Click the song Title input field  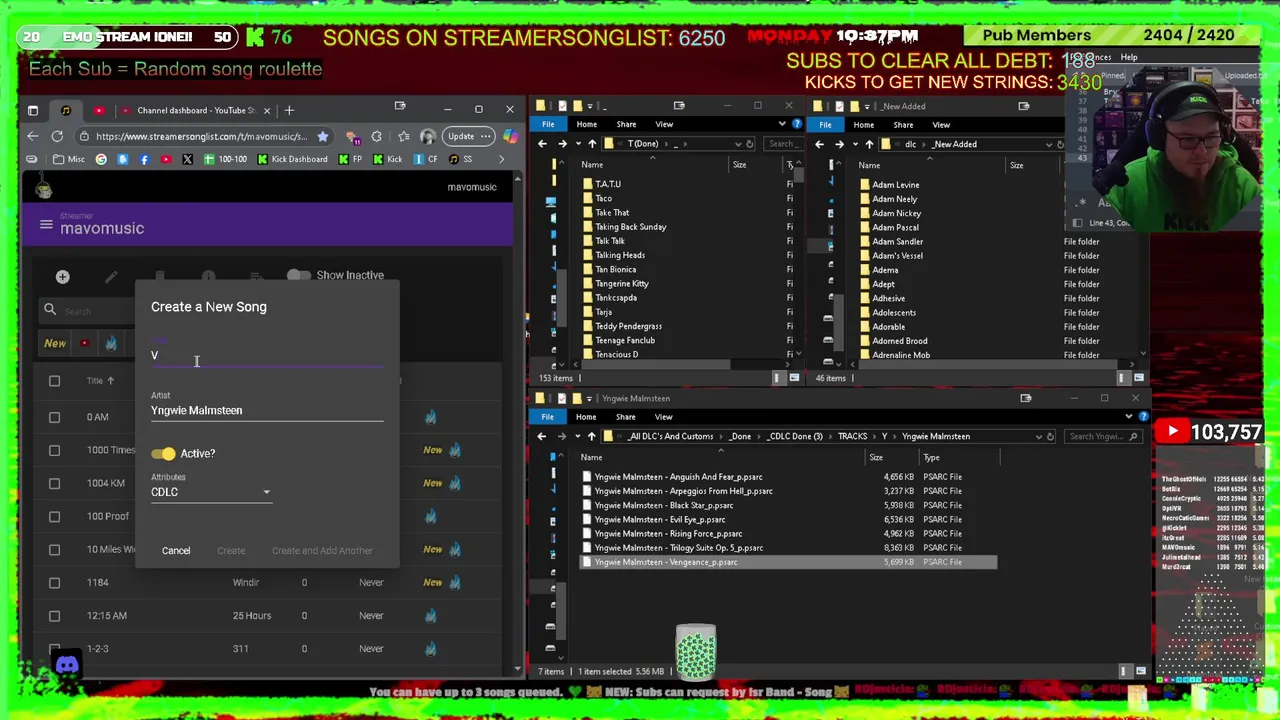(x=267, y=355)
